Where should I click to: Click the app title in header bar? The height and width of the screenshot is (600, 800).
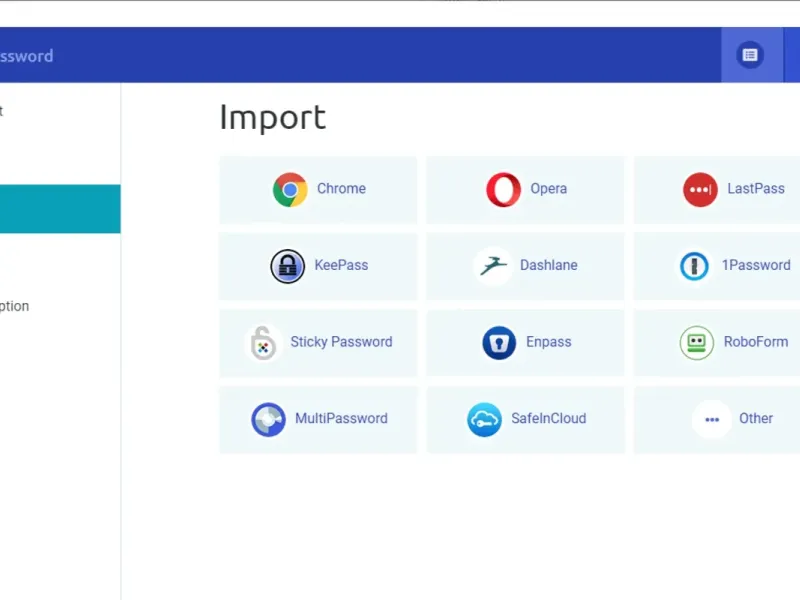[27, 56]
